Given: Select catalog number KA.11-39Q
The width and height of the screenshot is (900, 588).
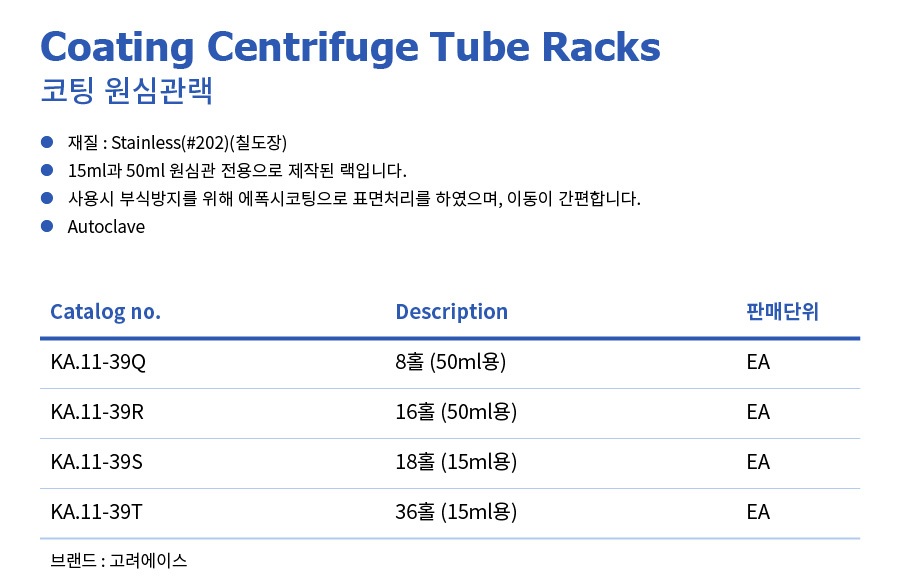Looking at the screenshot, I should click(x=98, y=362).
